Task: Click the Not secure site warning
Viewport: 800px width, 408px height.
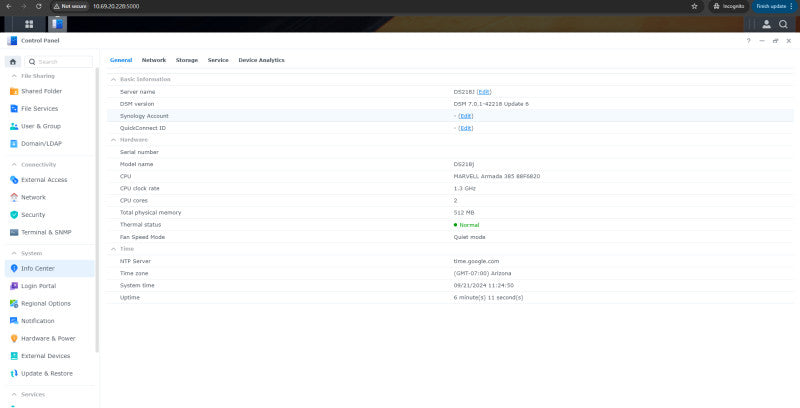Action: [70, 6]
